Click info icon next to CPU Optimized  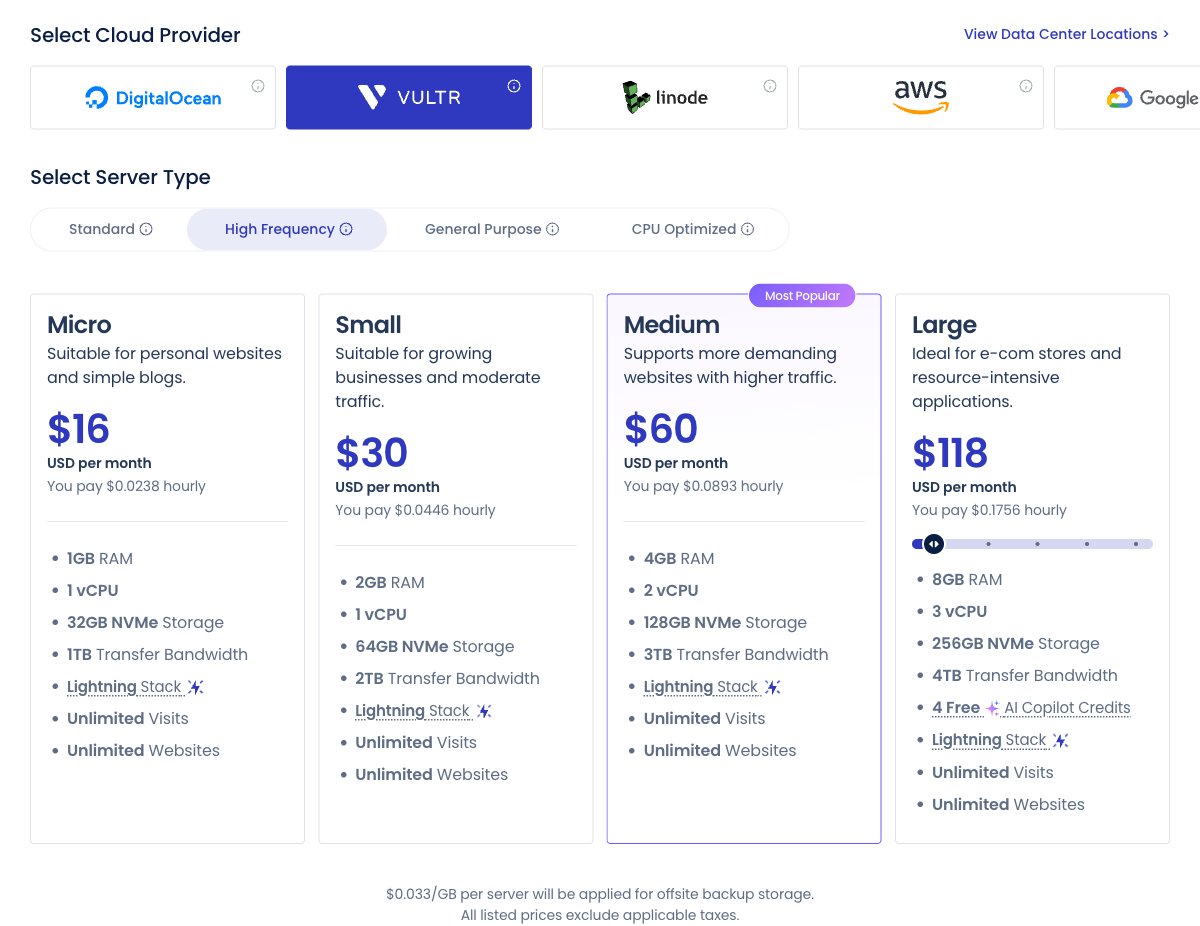point(748,229)
